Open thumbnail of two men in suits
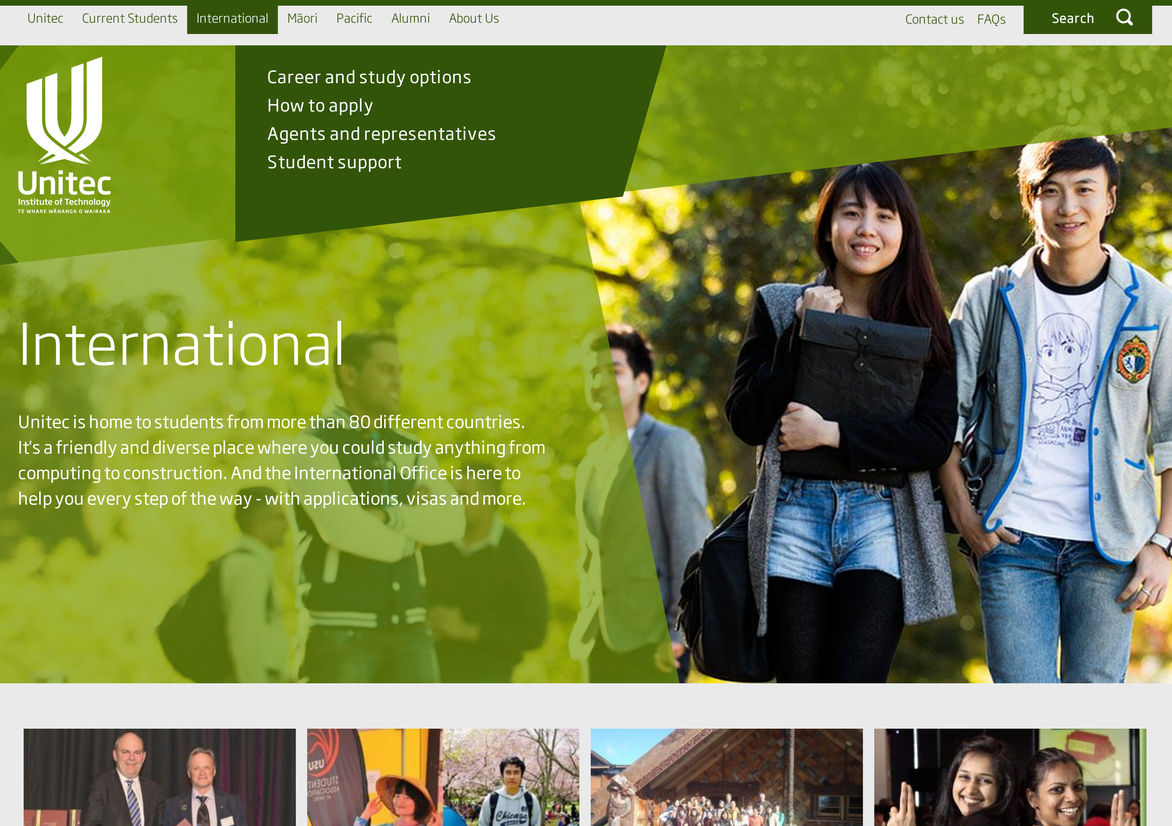Screen dimensions: 1172x826 (x=160, y=777)
